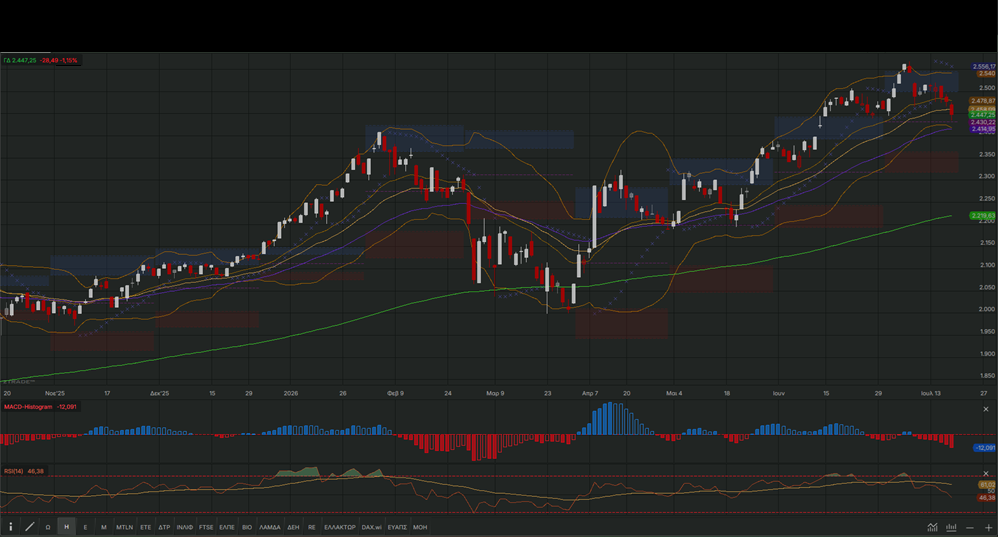
Task: Click the 2.430,22 price tag
Action: pos(983,122)
